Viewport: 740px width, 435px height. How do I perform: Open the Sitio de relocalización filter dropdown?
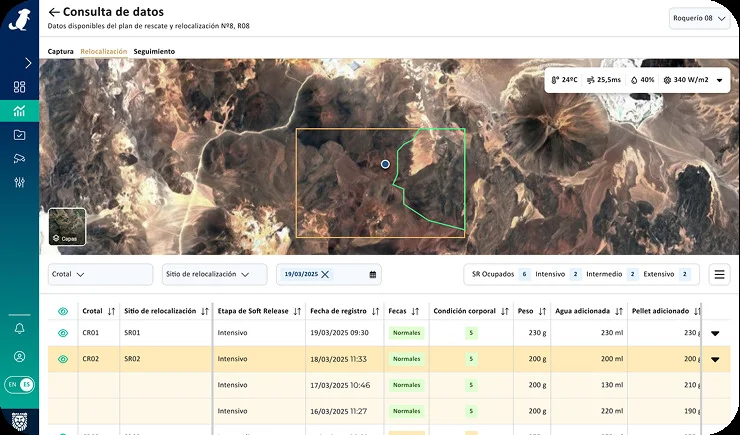tap(215, 274)
